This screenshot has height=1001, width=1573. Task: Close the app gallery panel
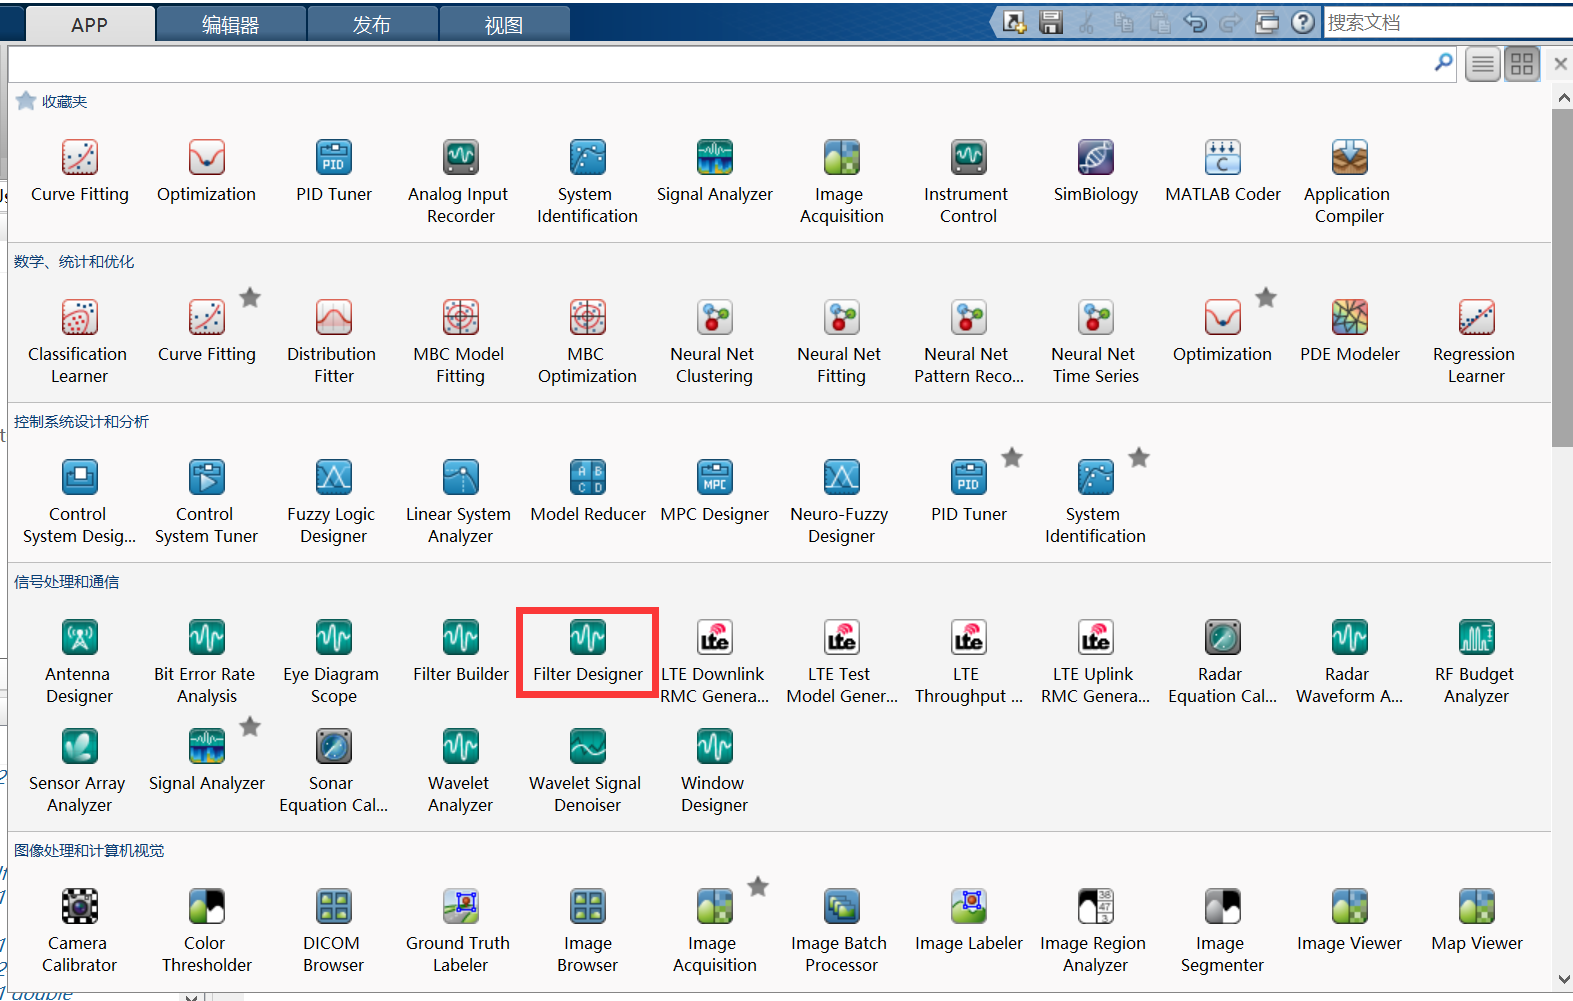point(1560,64)
